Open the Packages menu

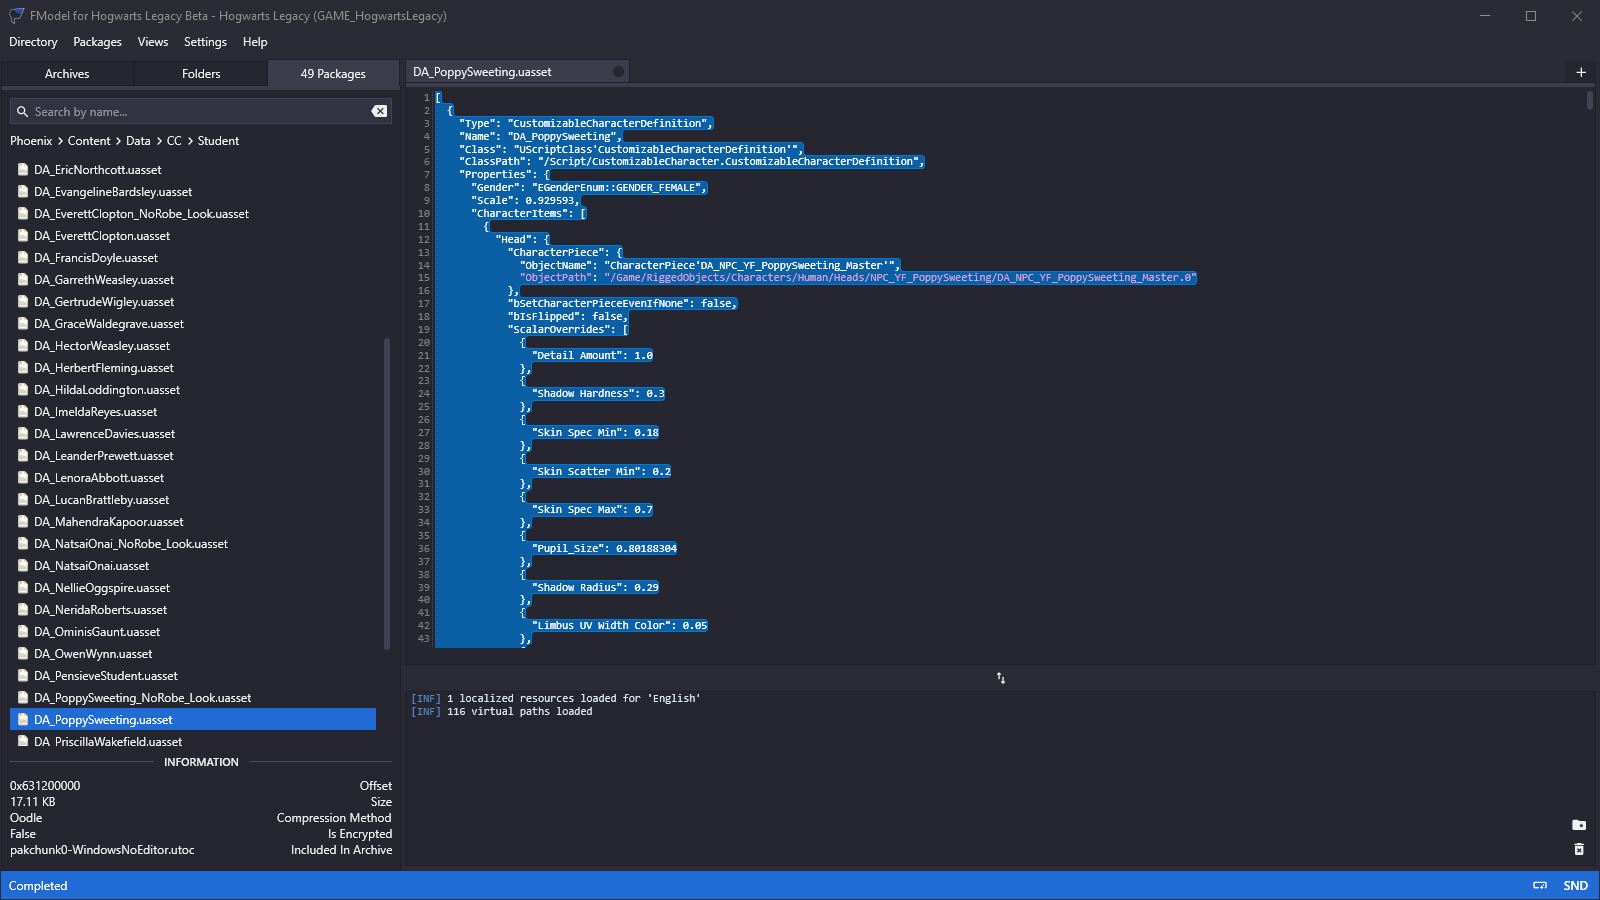(x=97, y=42)
